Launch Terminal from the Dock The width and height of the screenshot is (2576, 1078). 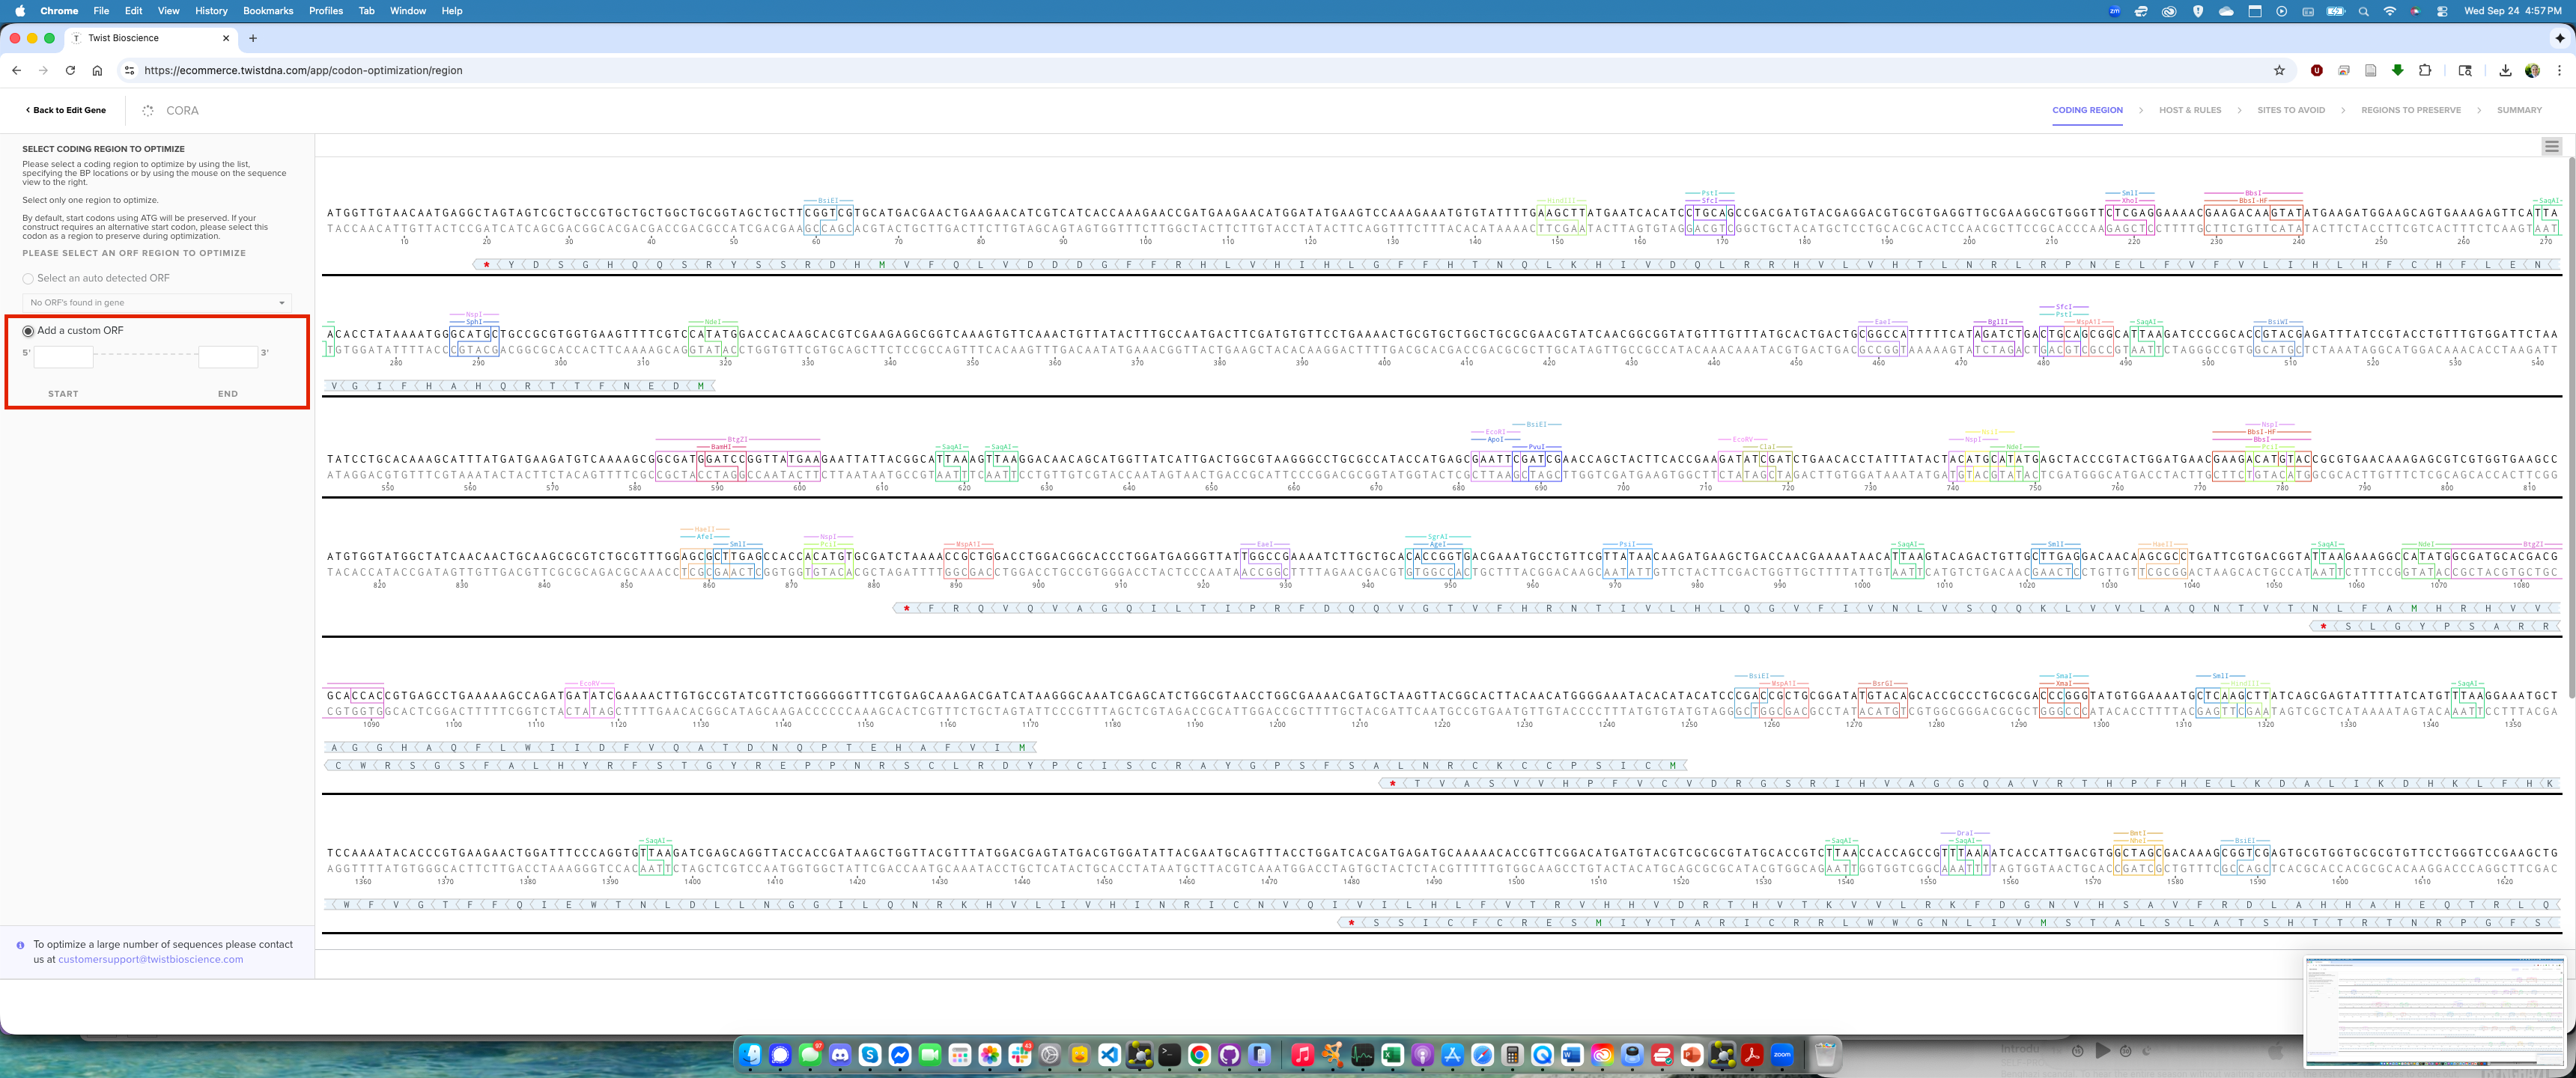[1169, 1054]
